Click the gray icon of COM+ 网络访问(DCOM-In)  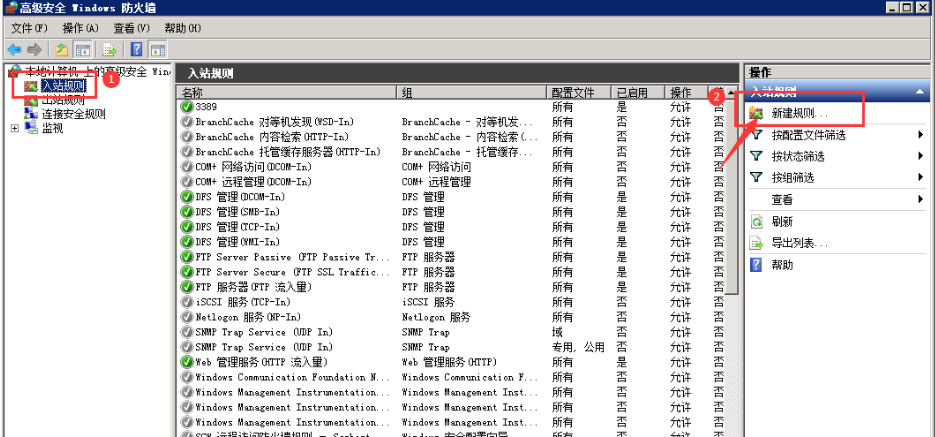point(187,167)
